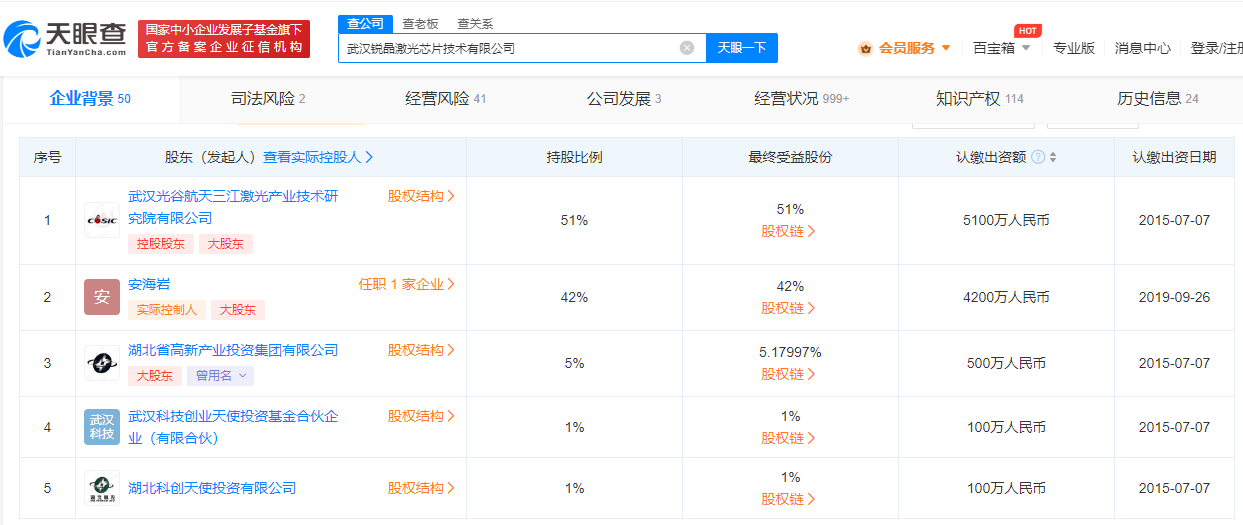Screen dimensions: 1243x525
Task: View 股权链 for the 42% shareholder
Action: pos(789,308)
